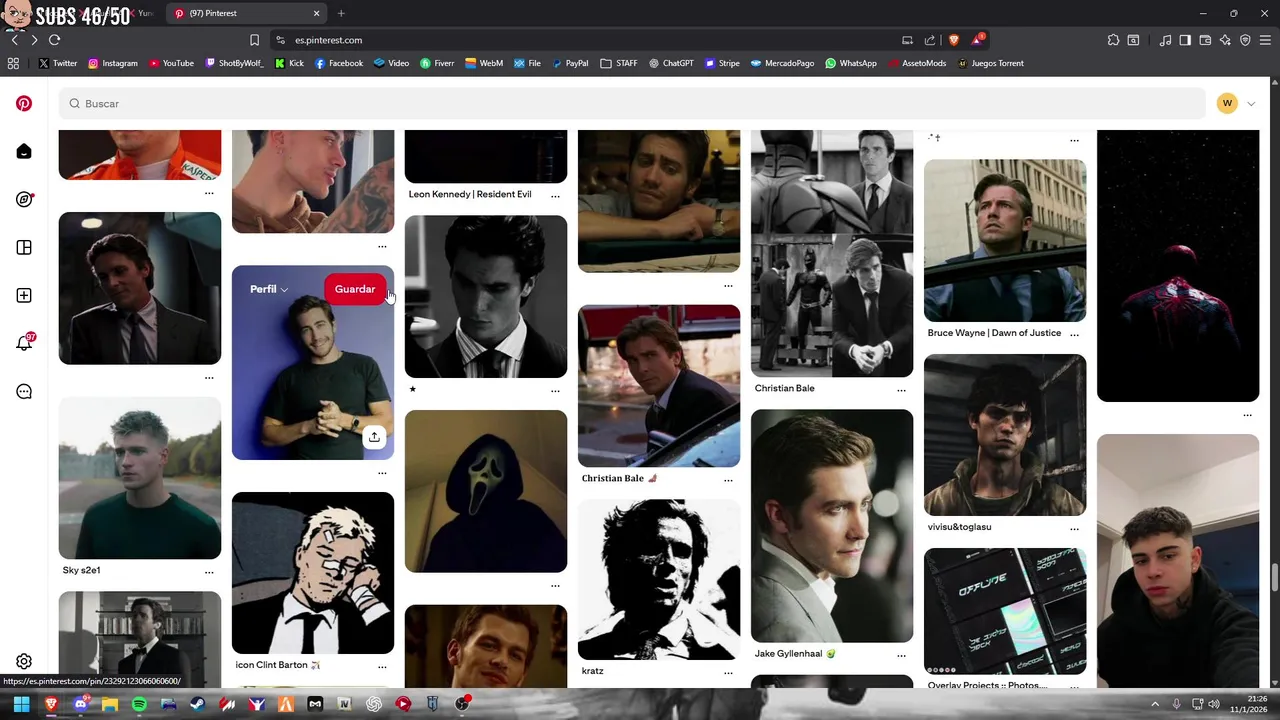Go back with the browser back arrow

coord(14,40)
